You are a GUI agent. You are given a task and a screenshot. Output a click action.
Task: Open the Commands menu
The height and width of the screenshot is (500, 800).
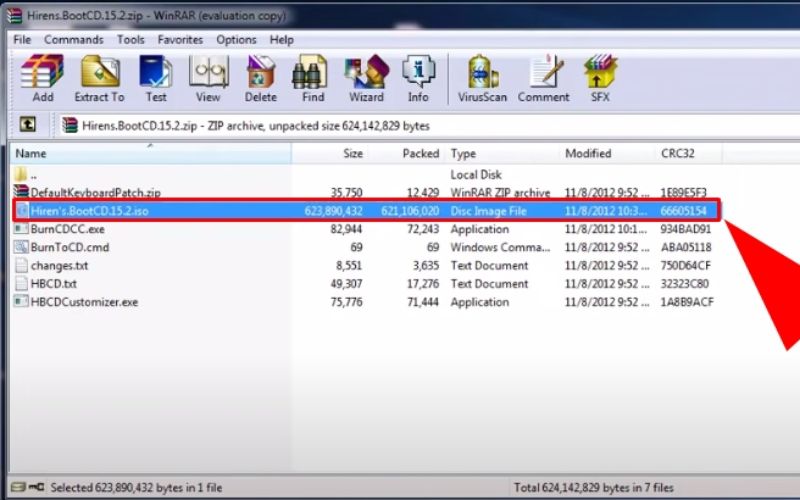73,40
